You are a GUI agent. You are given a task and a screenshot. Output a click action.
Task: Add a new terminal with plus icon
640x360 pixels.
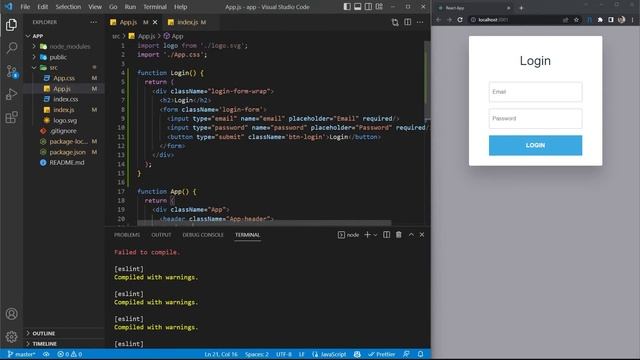click(367, 235)
